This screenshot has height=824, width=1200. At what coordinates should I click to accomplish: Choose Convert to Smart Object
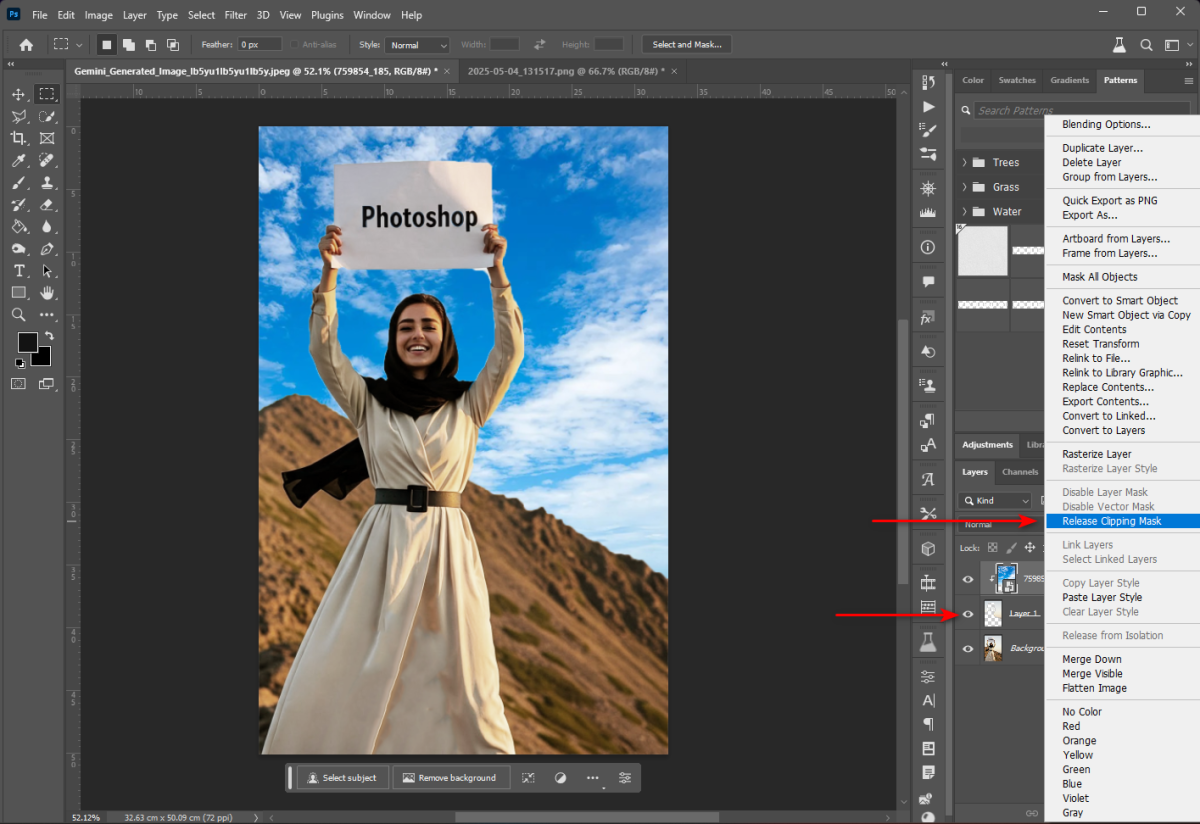tap(1121, 300)
